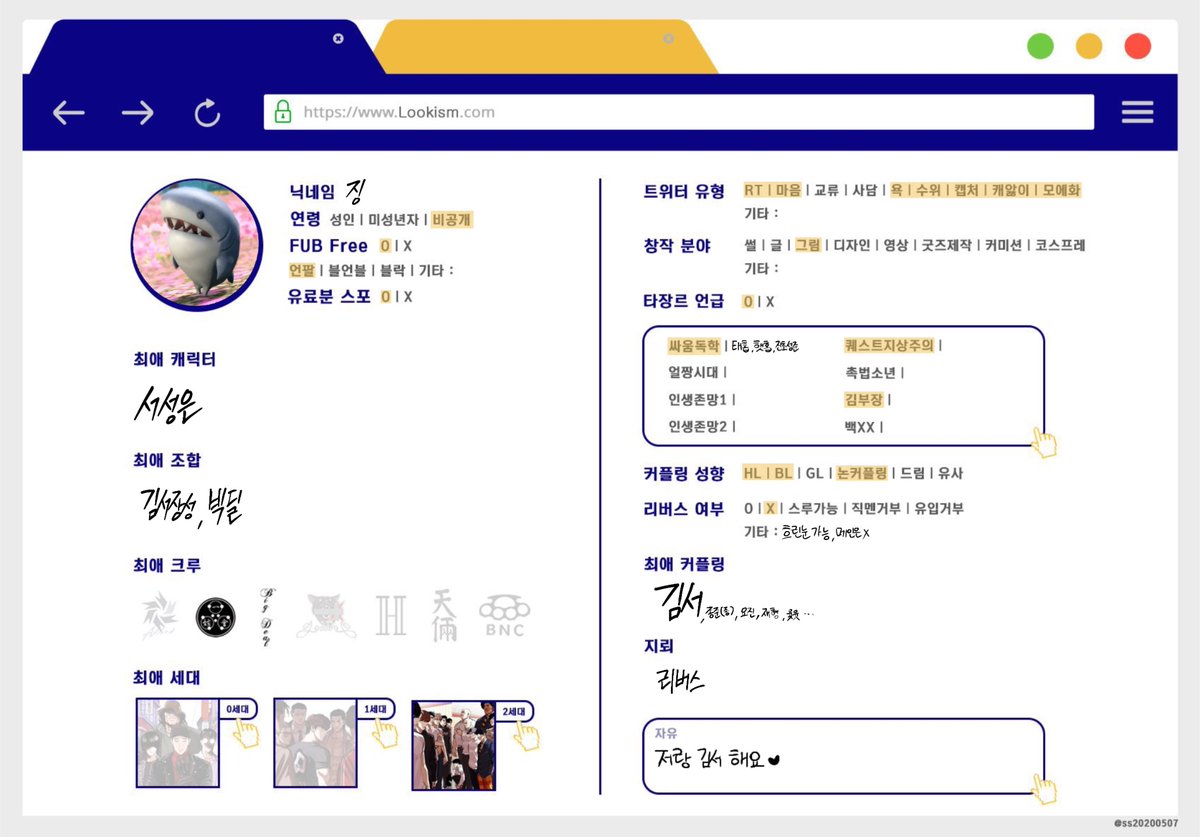Viewport: 1200px width, 837px height.
Task: Toggle the 캡처 Twitter type option
Action: tap(966, 190)
